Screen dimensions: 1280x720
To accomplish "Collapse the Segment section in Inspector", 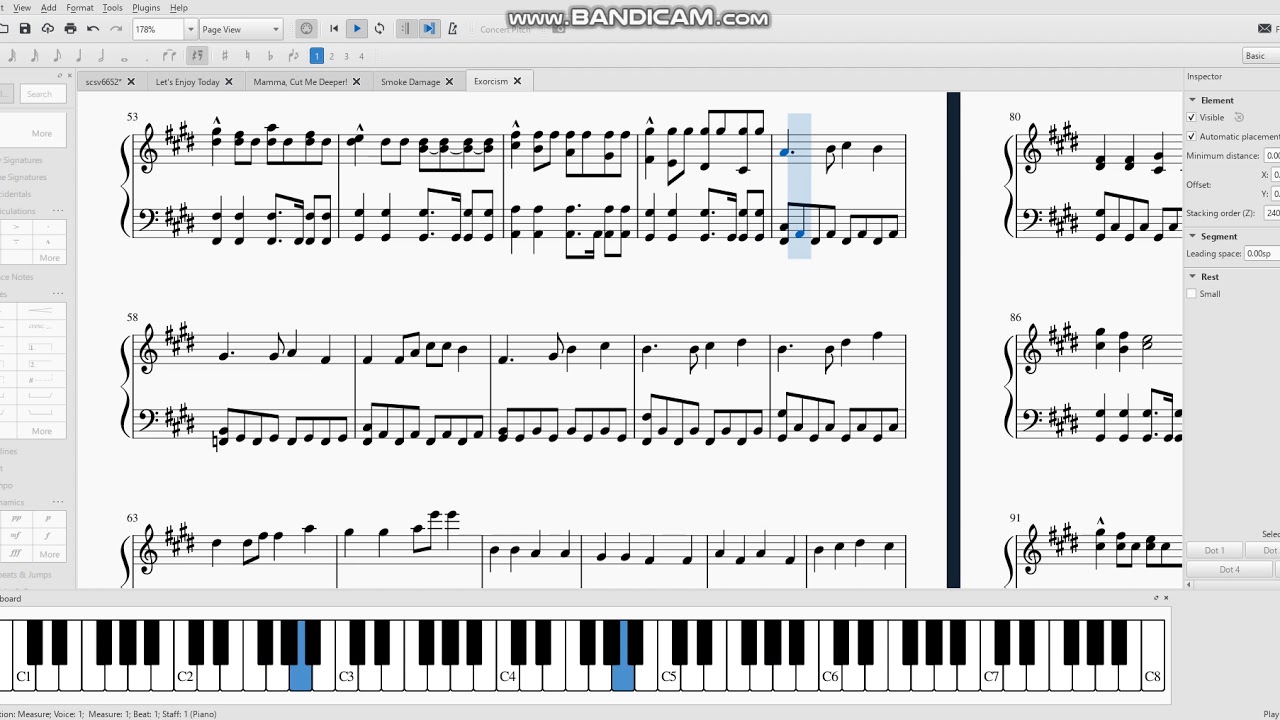I will pyautogui.click(x=1193, y=237).
